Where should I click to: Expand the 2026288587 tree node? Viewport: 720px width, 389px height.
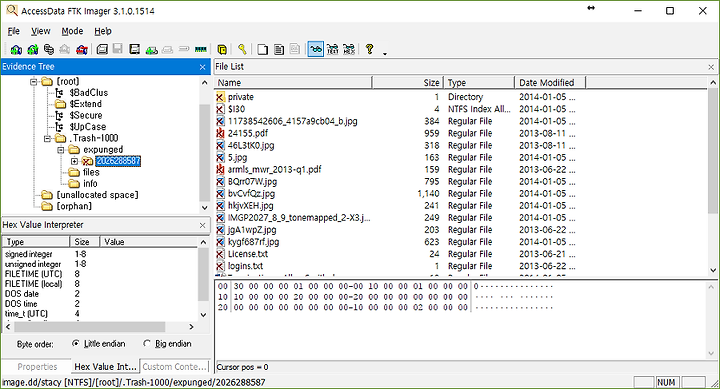coord(74,161)
